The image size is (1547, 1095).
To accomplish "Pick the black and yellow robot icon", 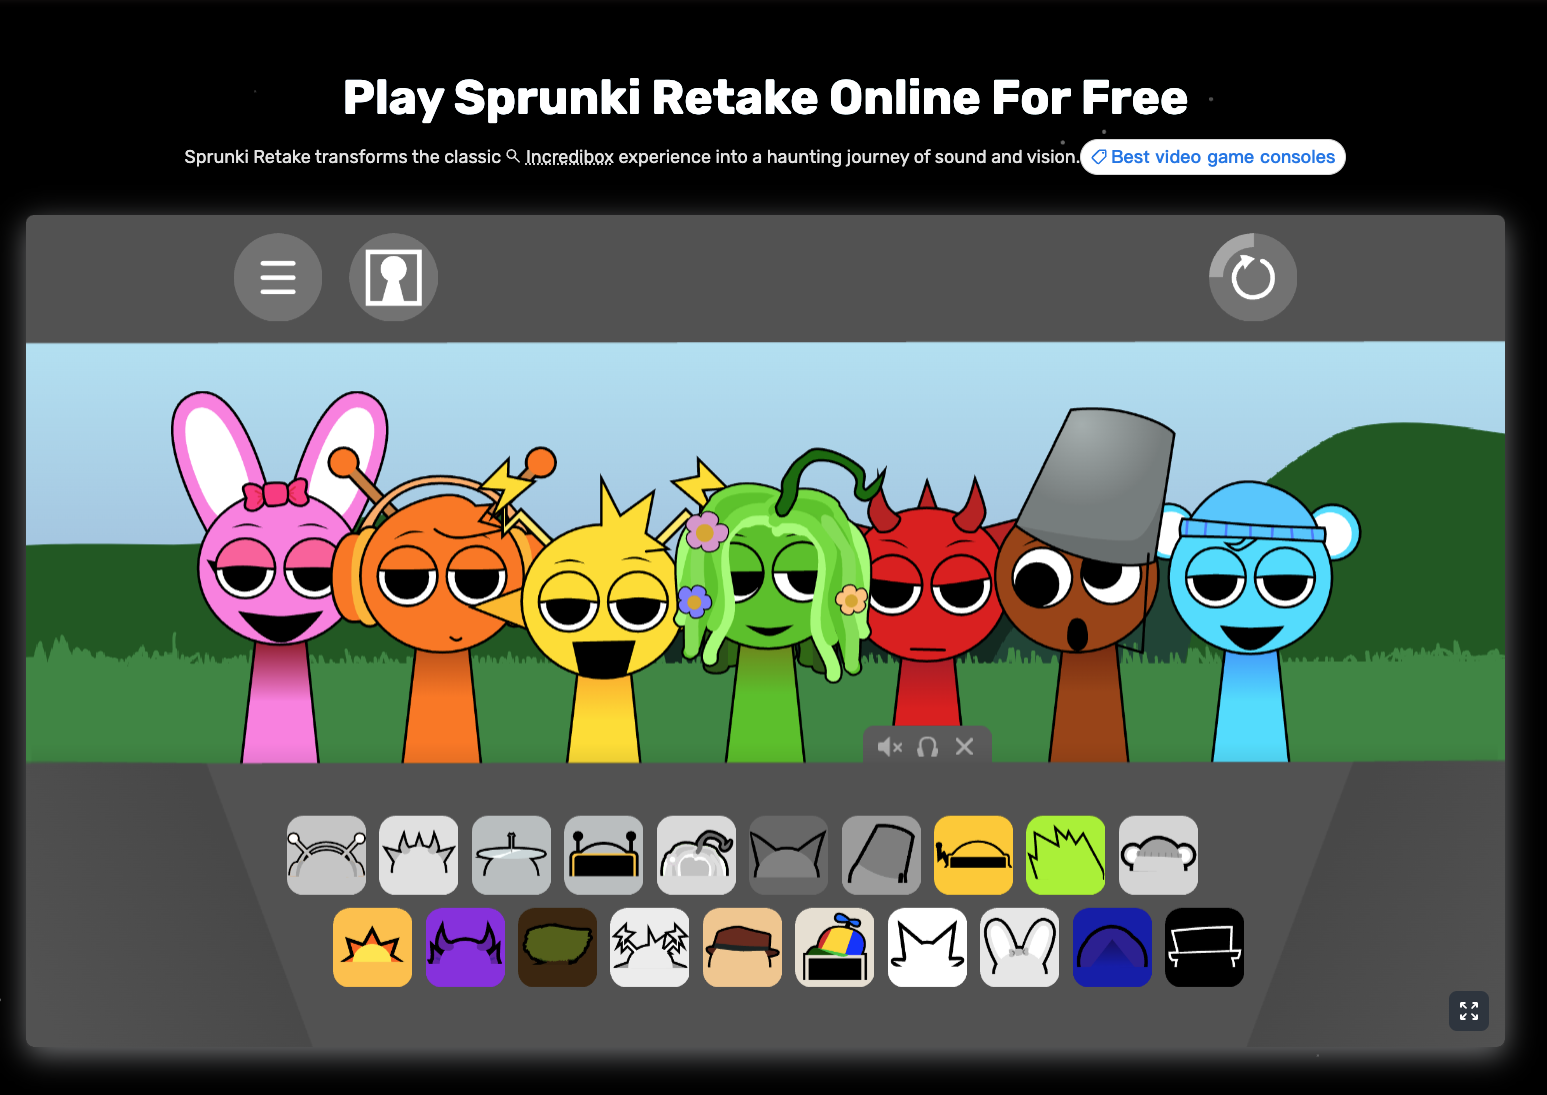I will pos(603,855).
